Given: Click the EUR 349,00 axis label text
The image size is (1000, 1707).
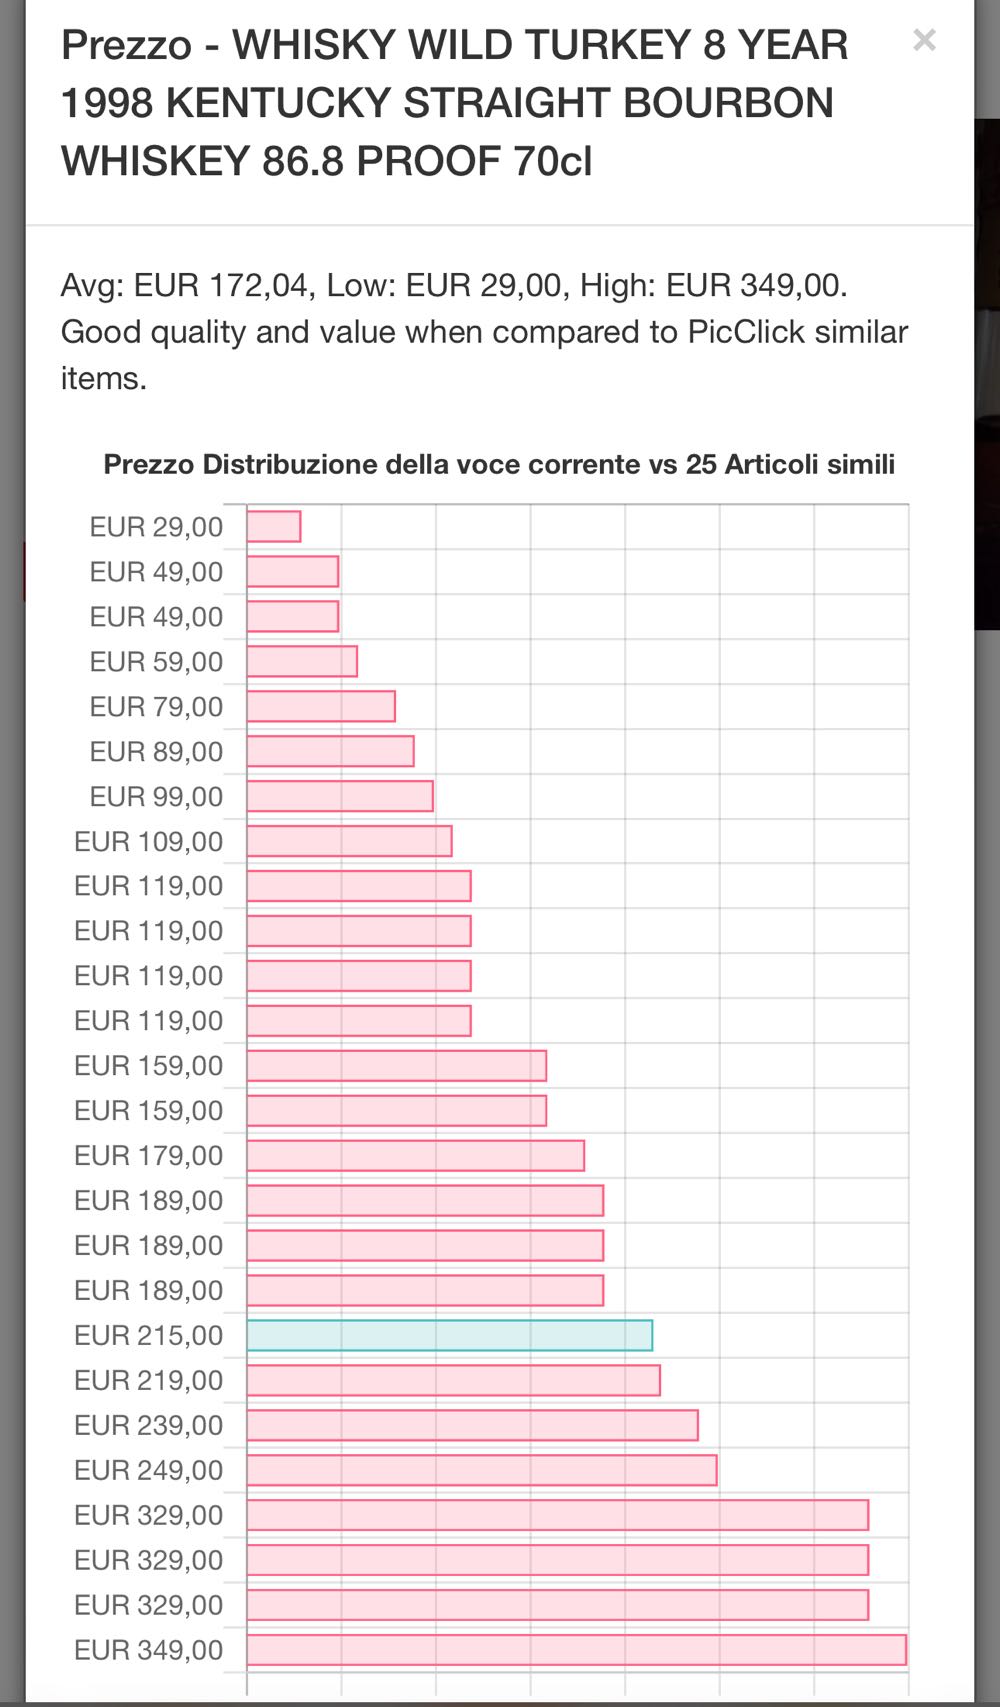Looking at the screenshot, I should click(149, 1650).
